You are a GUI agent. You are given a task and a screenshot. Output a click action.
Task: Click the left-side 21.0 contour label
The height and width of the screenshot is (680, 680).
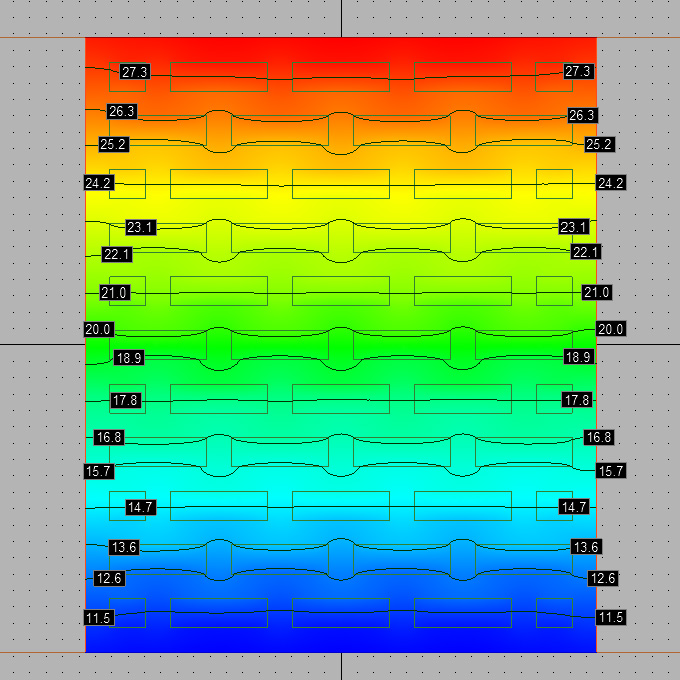(114, 293)
